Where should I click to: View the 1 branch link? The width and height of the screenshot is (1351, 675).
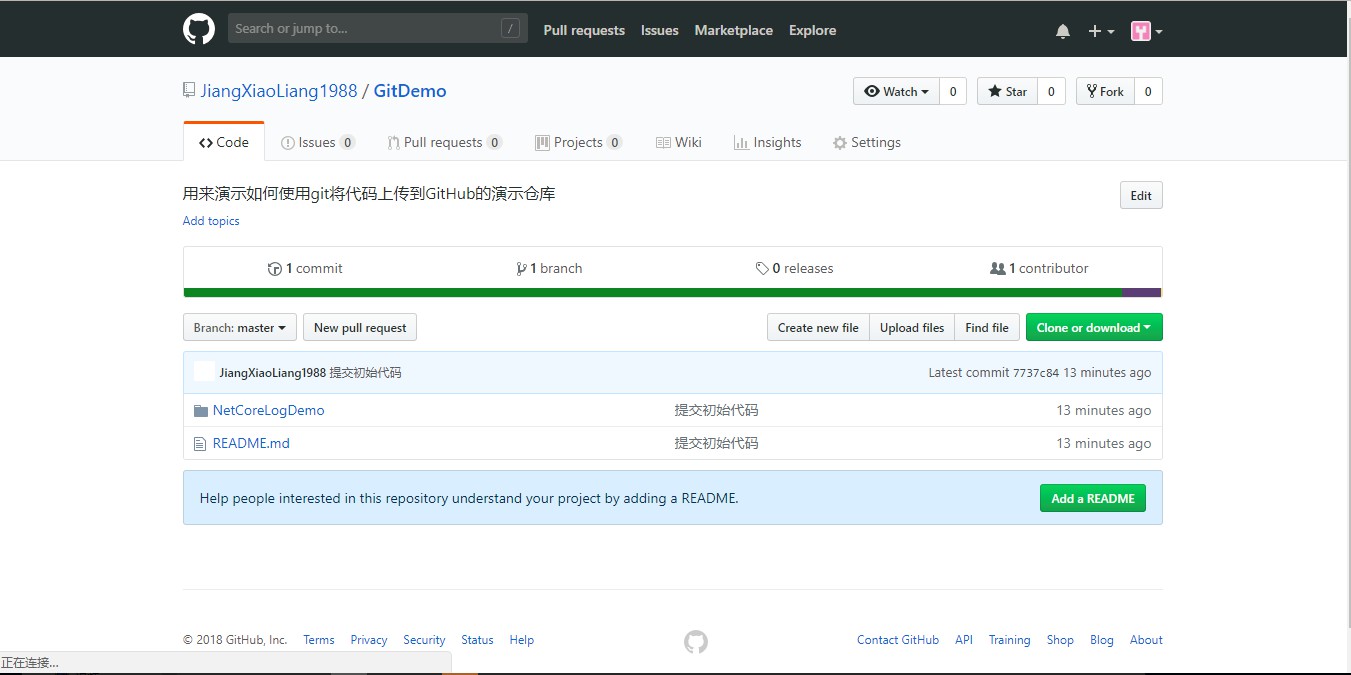coord(549,268)
